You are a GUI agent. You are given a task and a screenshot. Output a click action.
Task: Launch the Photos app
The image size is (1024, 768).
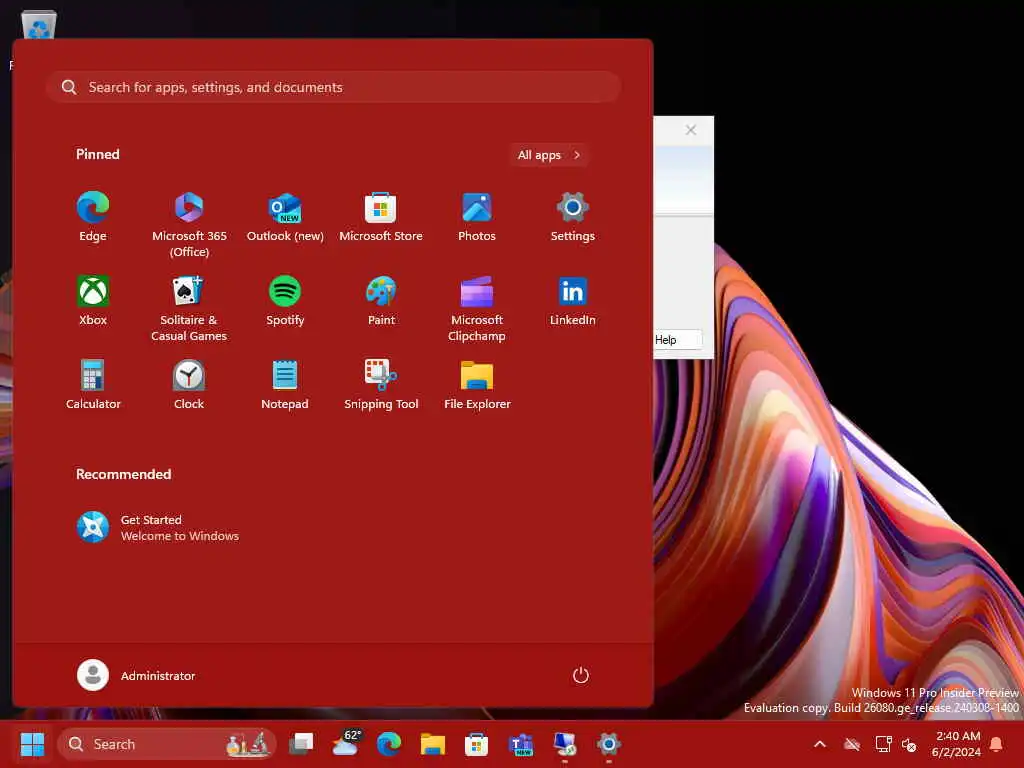[x=477, y=218]
